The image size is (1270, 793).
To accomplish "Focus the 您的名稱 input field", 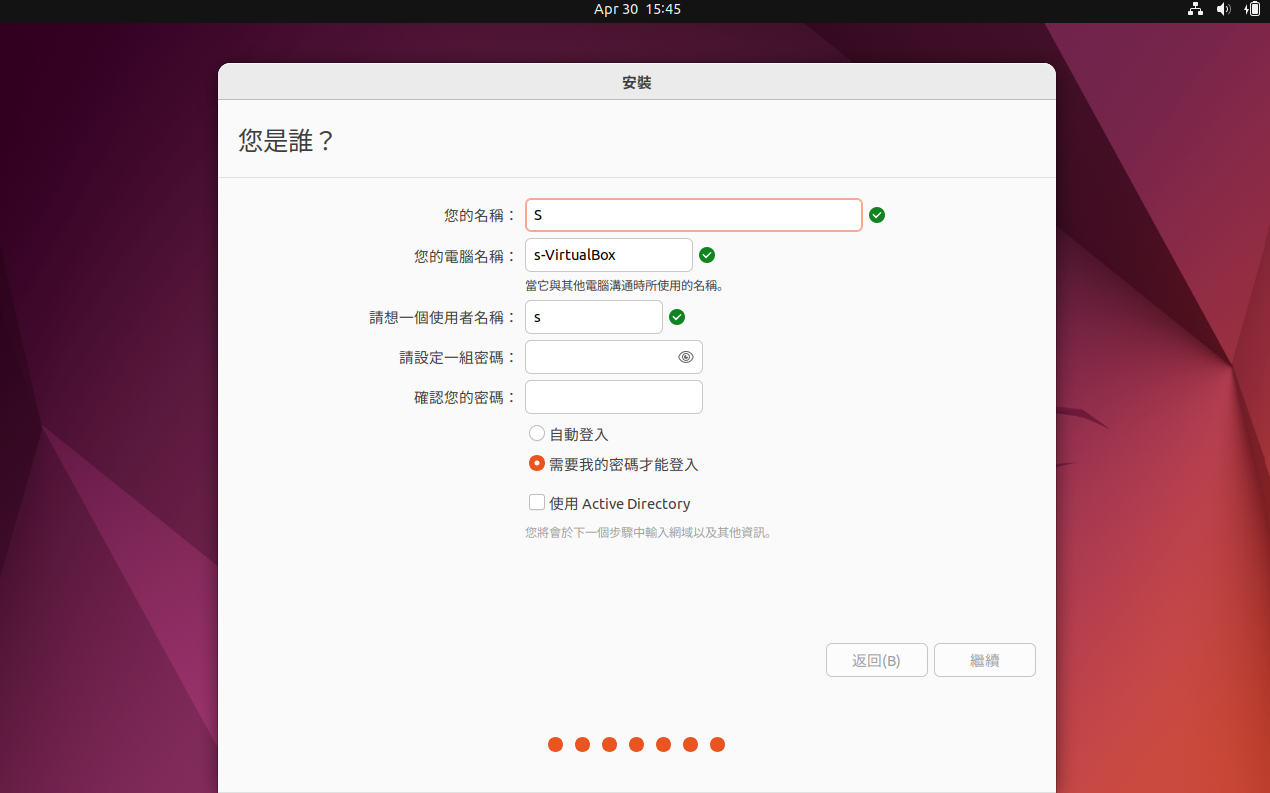I will pyautogui.click(x=694, y=215).
